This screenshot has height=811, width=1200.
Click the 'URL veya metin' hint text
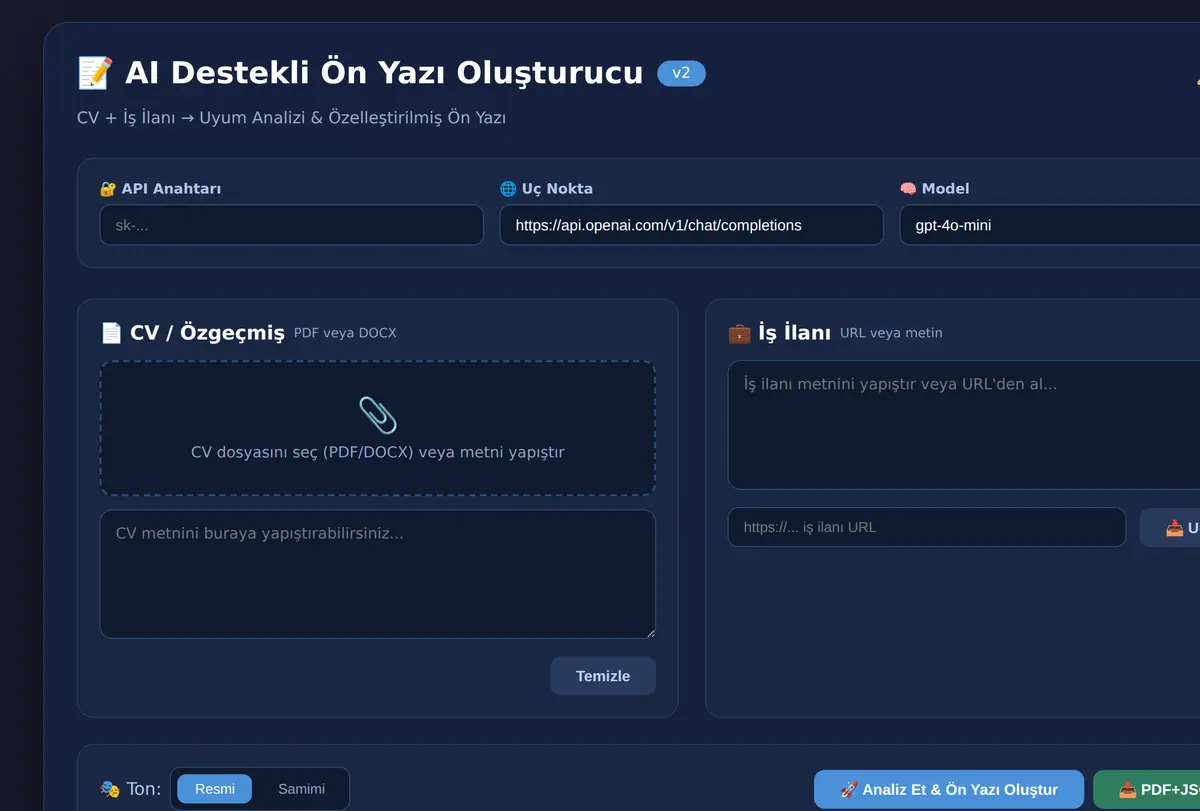[891, 333]
